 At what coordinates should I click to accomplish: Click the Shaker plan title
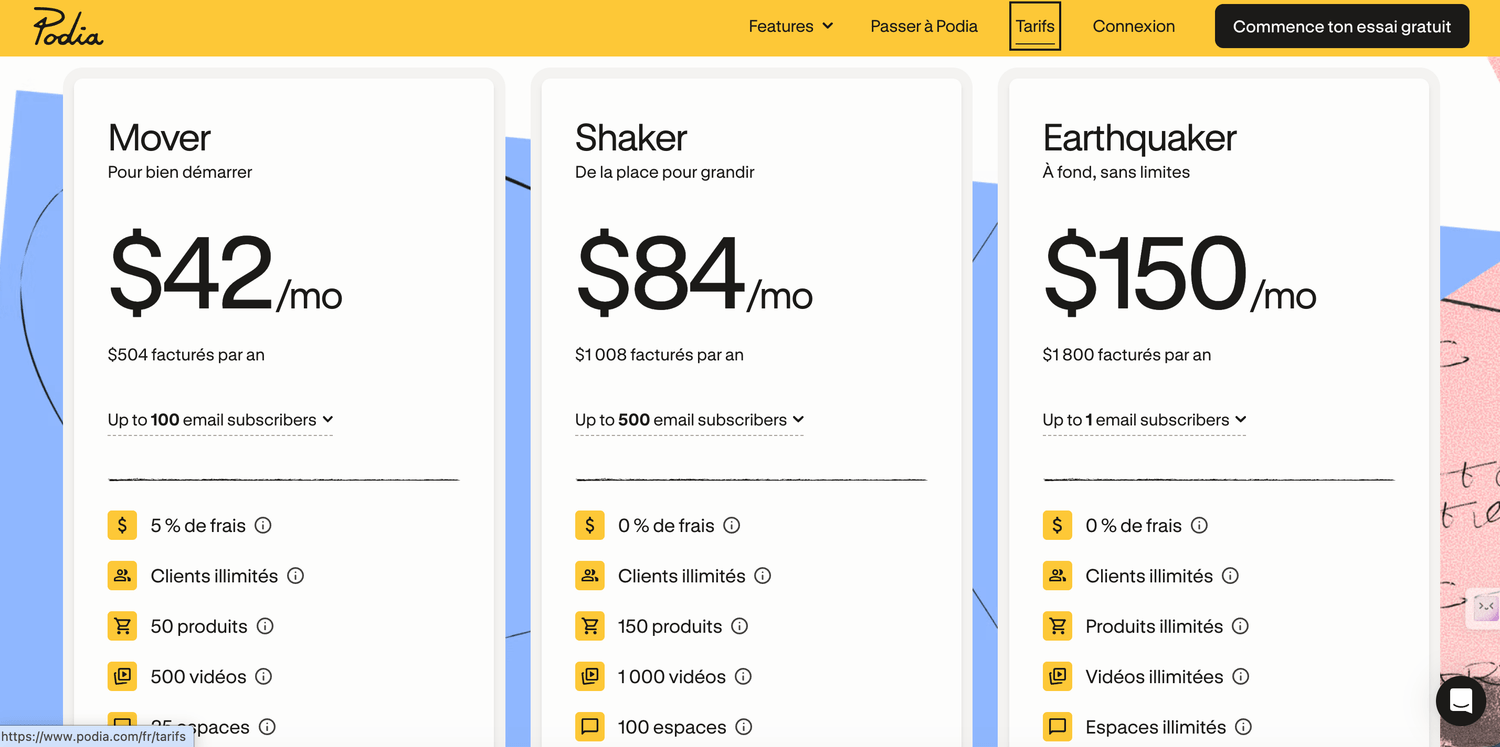point(631,138)
